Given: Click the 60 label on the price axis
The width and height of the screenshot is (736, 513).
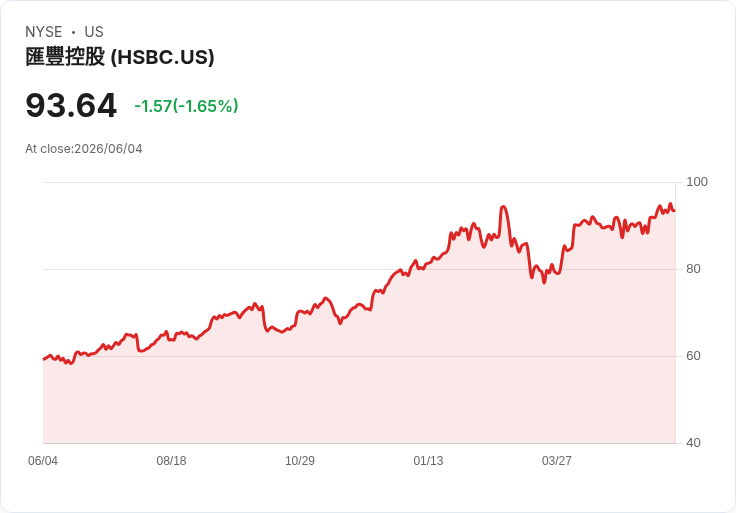Looking at the screenshot, I should tap(693, 356).
